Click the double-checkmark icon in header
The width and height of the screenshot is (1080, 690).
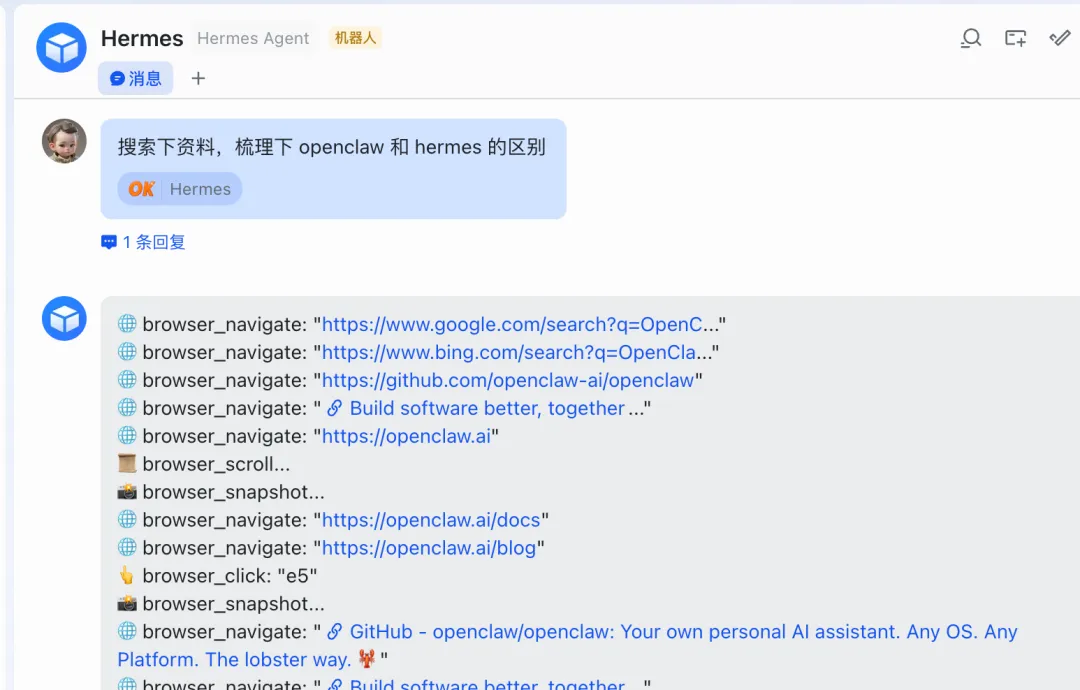[x=1059, y=38]
